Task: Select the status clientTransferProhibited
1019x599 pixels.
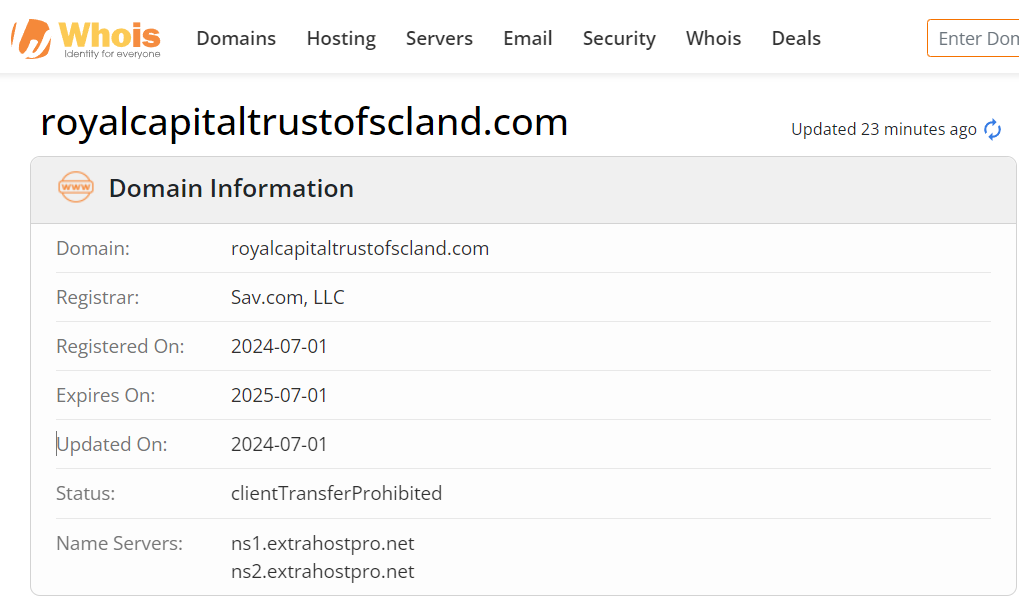Action: [337, 493]
